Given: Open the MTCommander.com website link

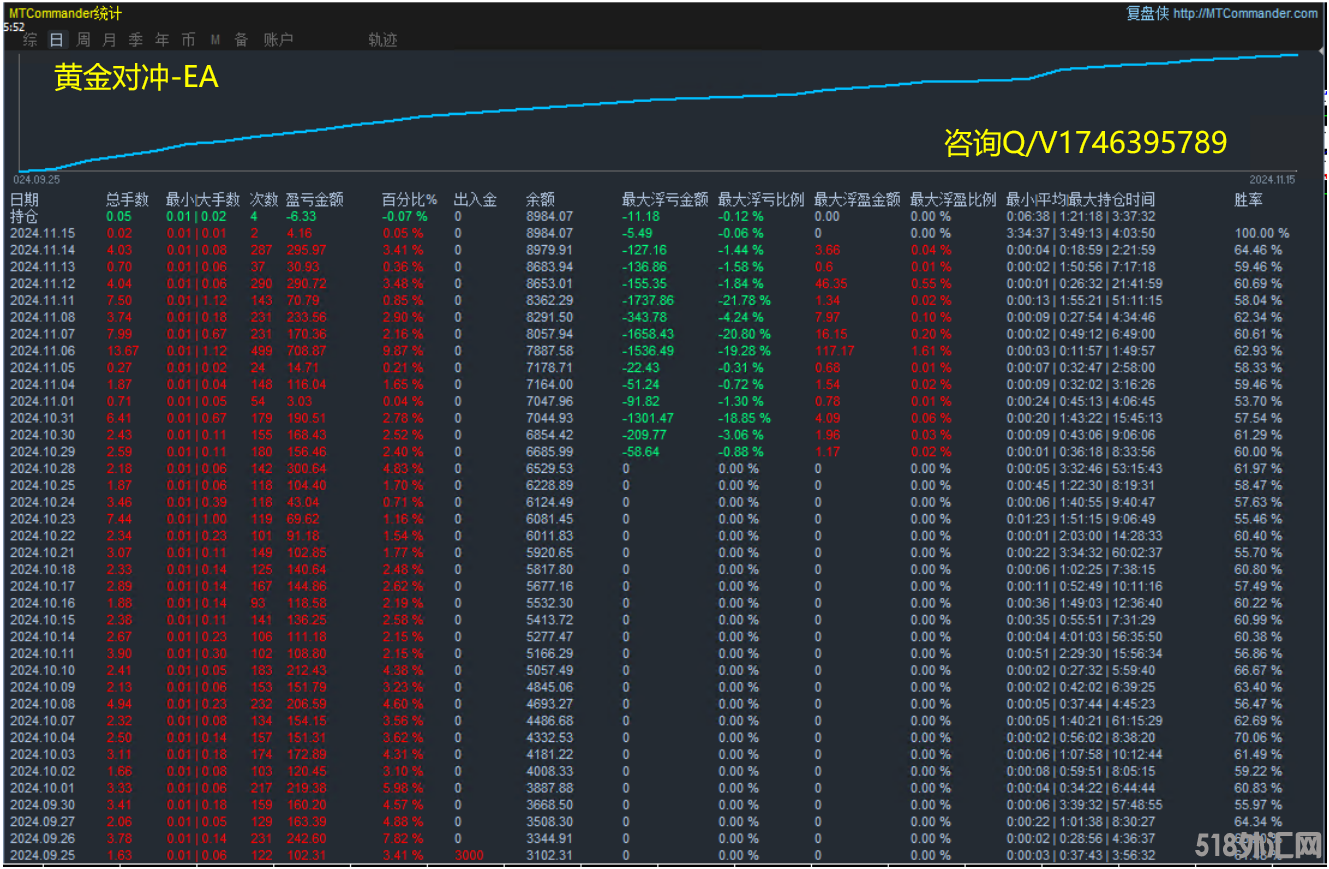Looking at the screenshot, I should click(x=1245, y=13).
